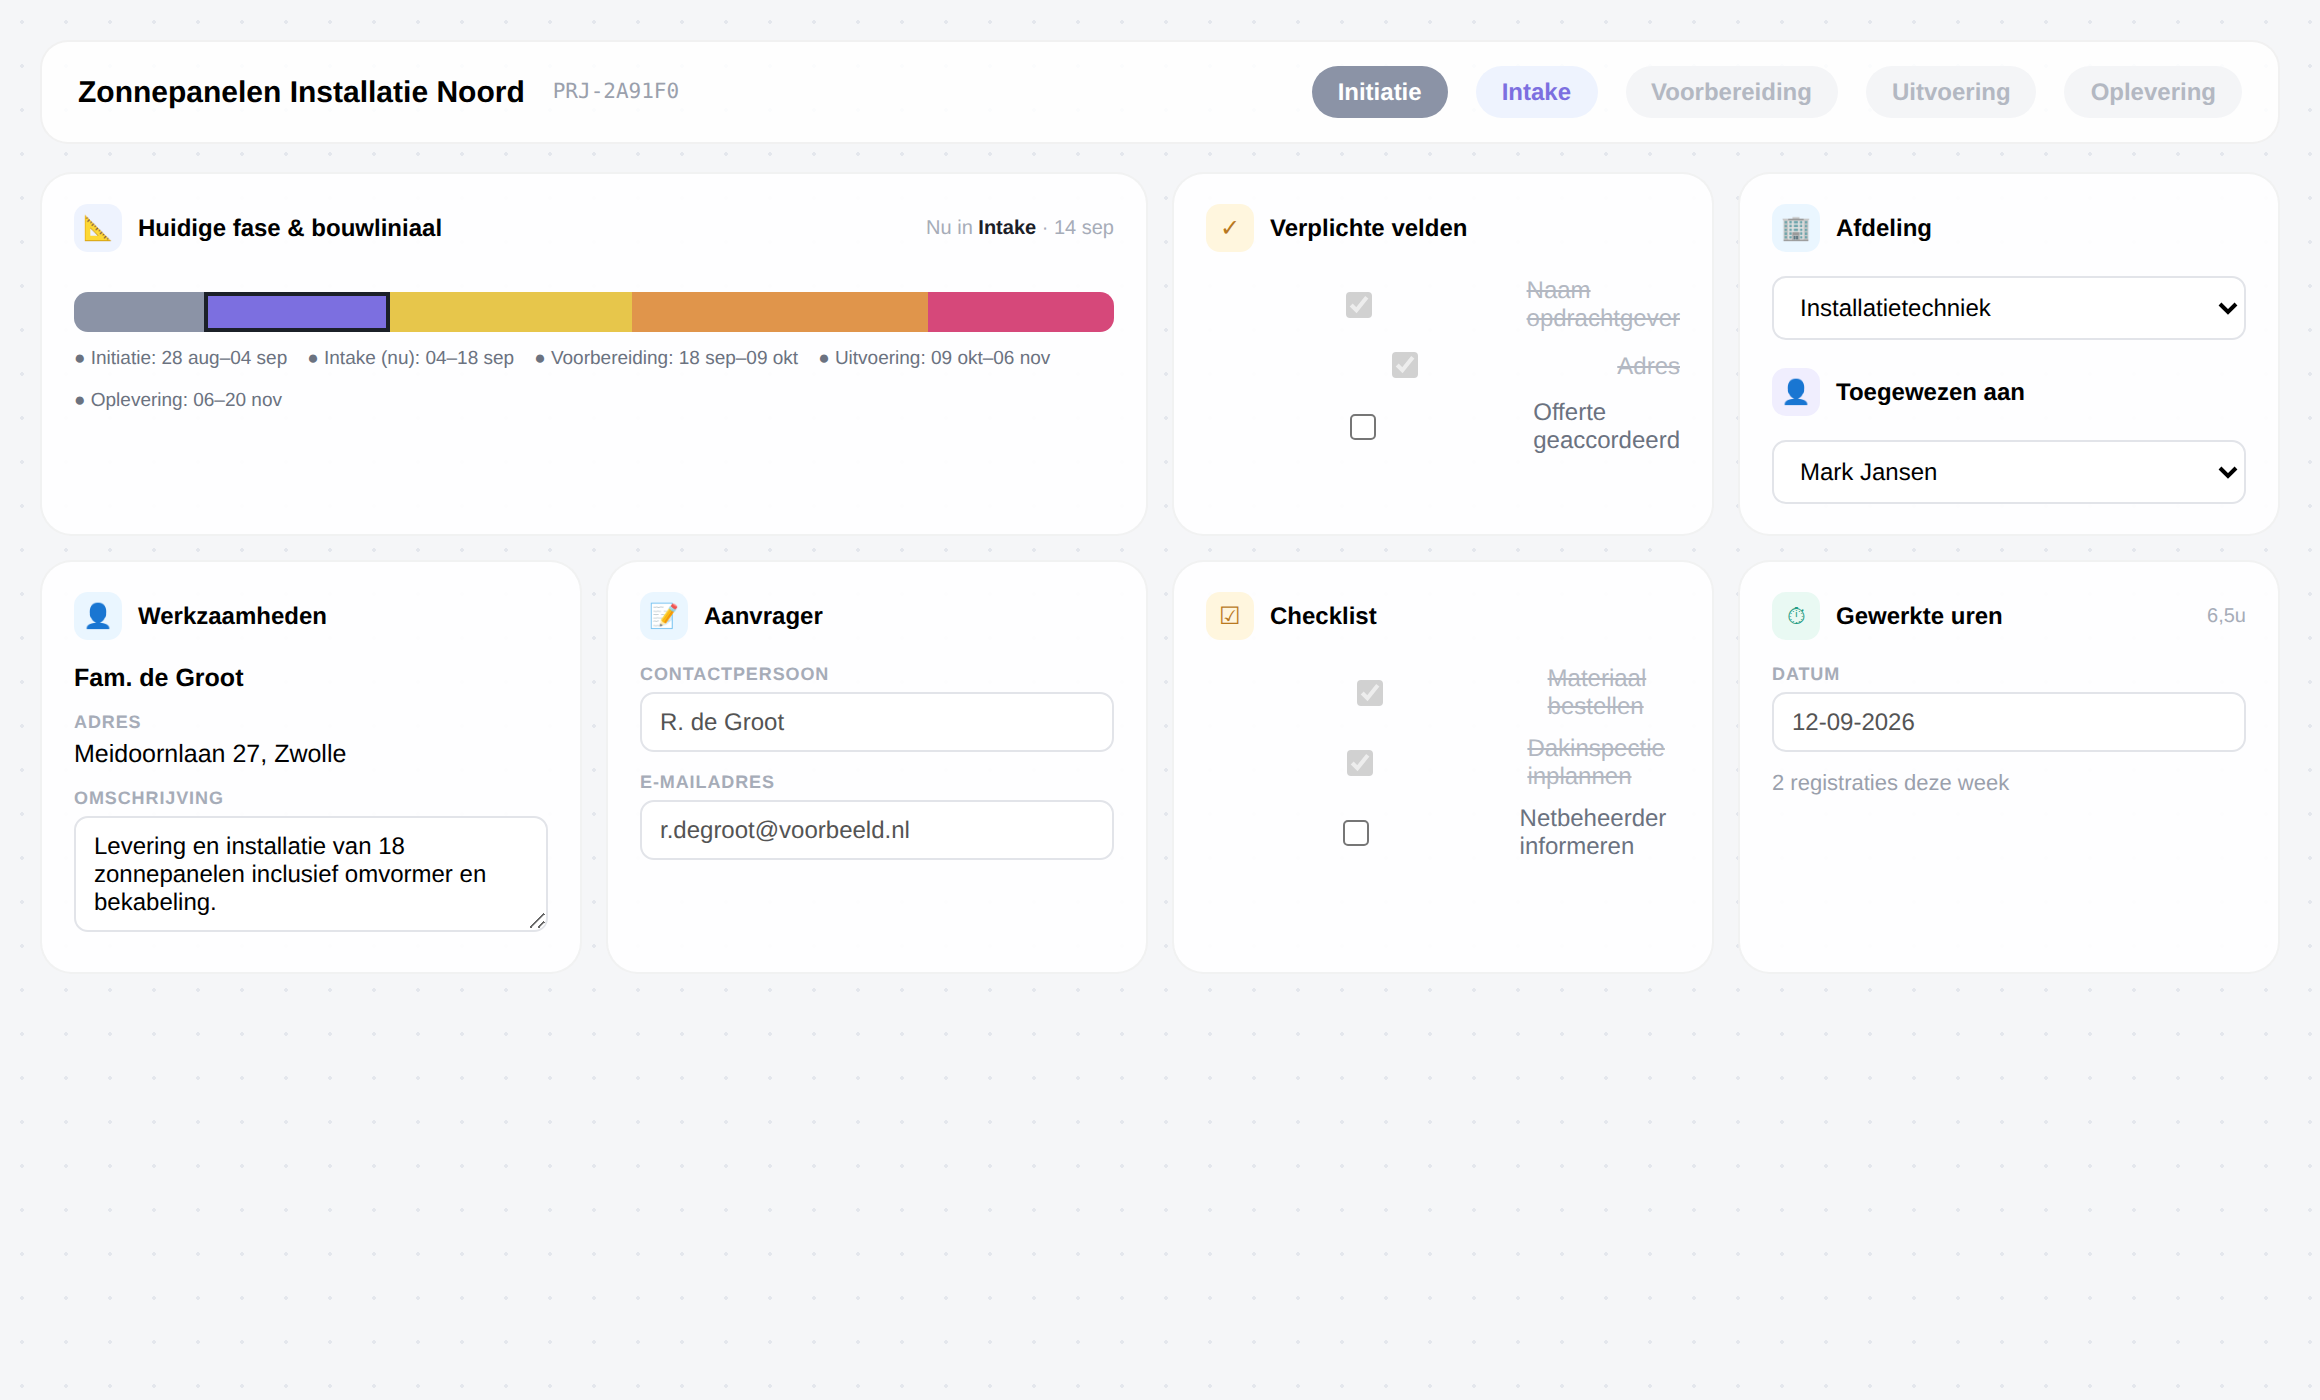Click the Contactpersoon field with R. de Groot
The image size is (2320, 1400).
(x=877, y=722)
